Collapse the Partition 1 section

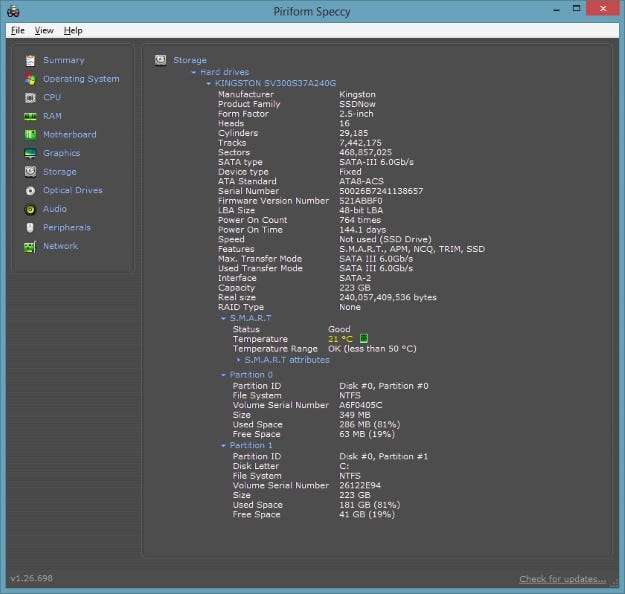222,446
